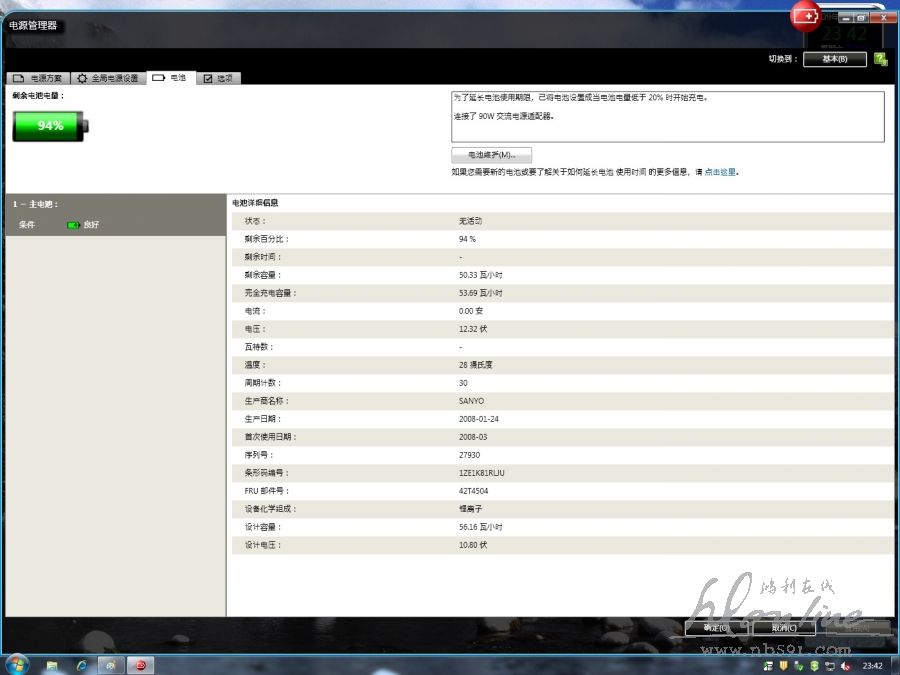Open the Windows Start menu orb

(x=15, y=665)
